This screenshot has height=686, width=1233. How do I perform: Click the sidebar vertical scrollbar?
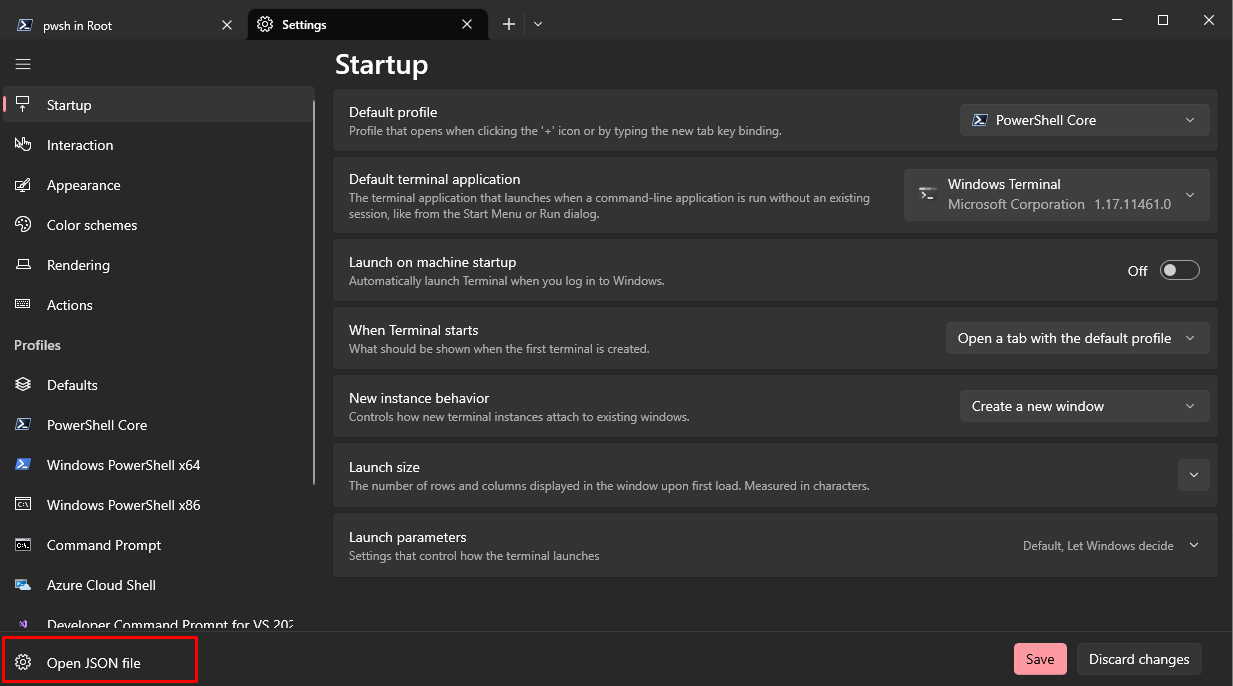tap(314, 290)
